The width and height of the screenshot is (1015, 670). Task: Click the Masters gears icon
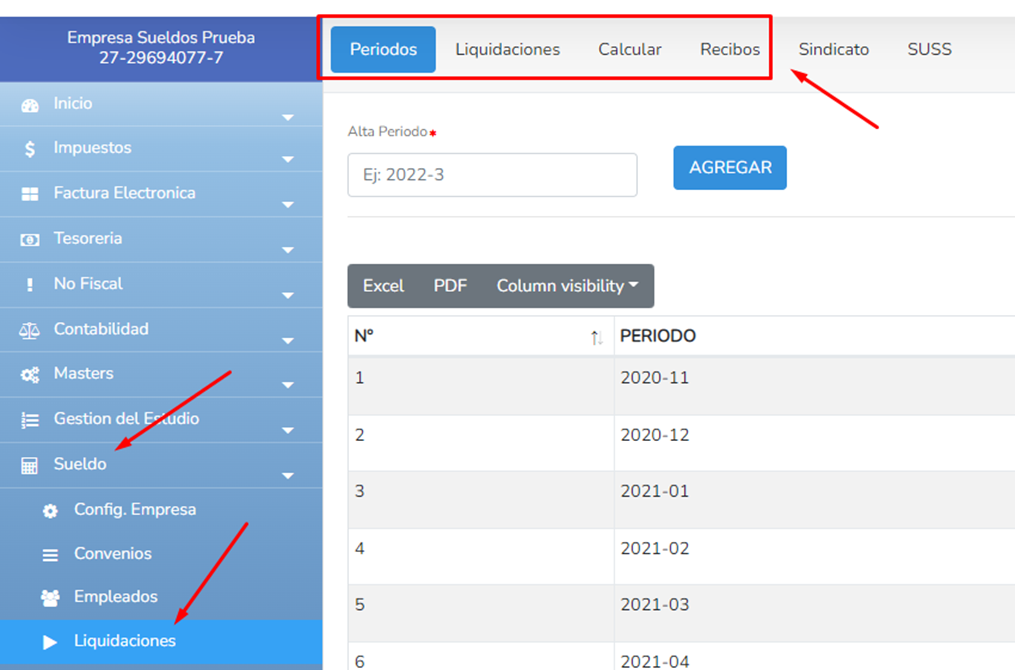pos(30,375)
